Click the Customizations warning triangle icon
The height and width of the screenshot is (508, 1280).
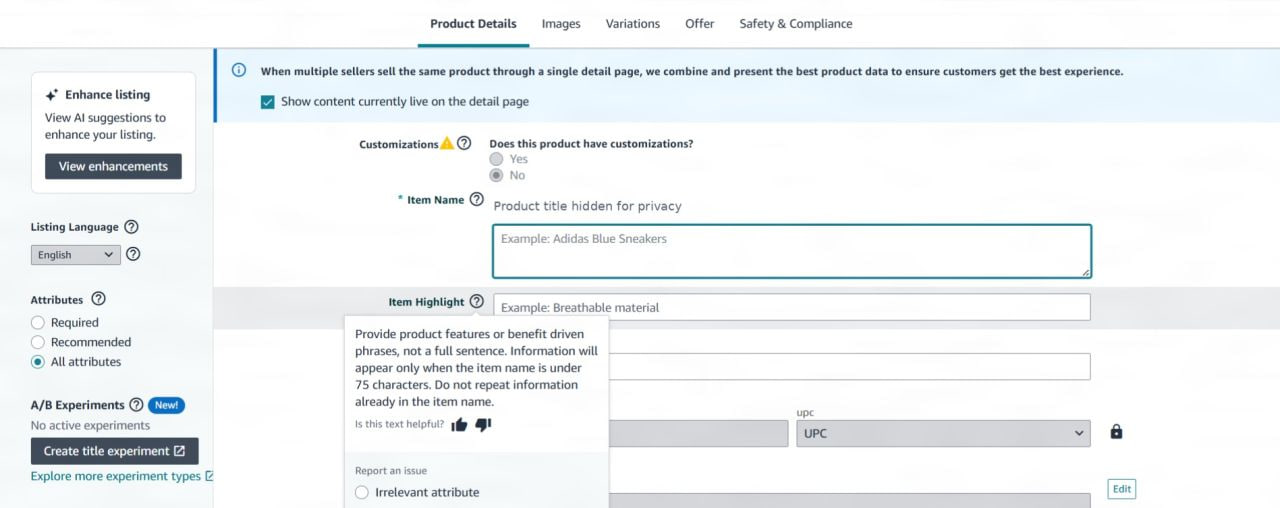point(447,144)
